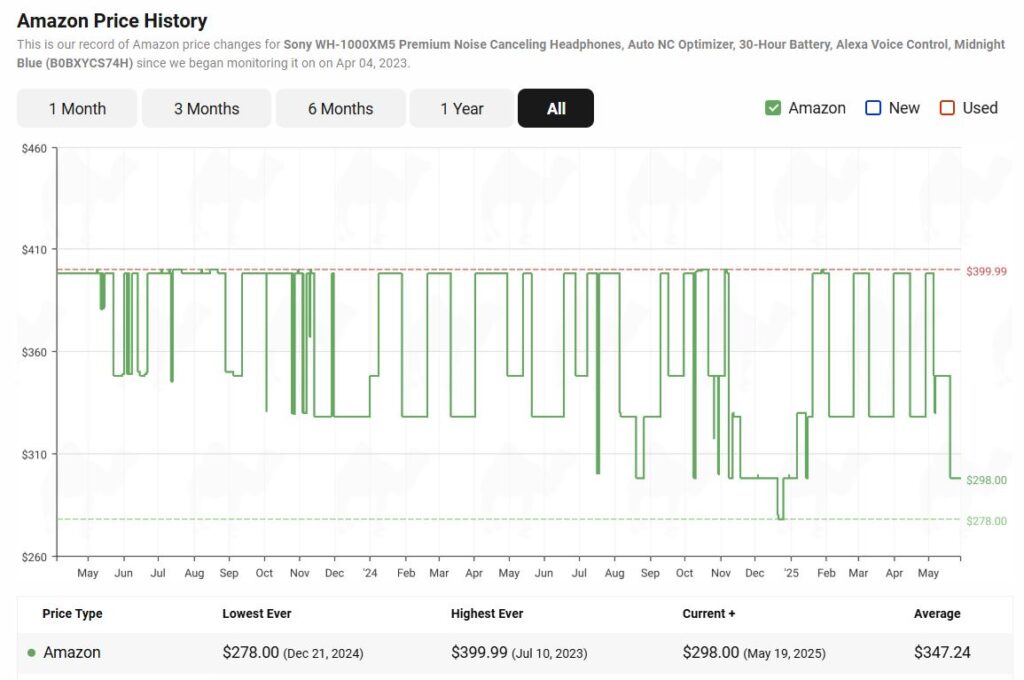
Task: Click the Dec label before '24
Action: click(334, 573)
